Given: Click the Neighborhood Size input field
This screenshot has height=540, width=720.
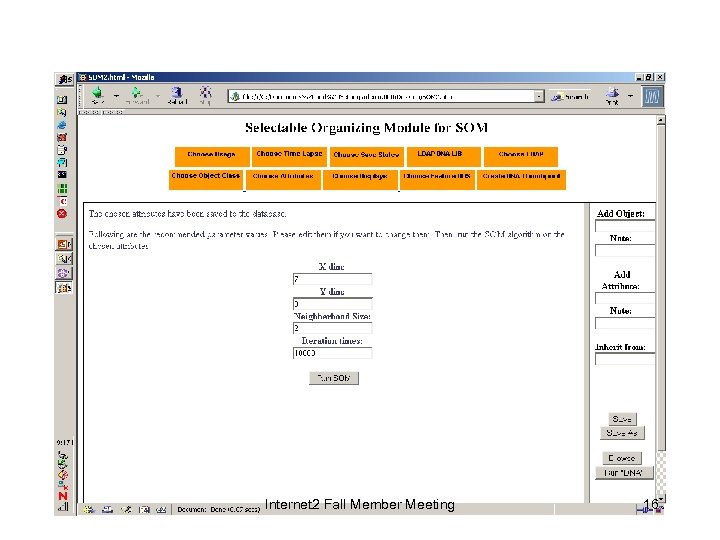Looking at the screenshot, I should point(332,328).
